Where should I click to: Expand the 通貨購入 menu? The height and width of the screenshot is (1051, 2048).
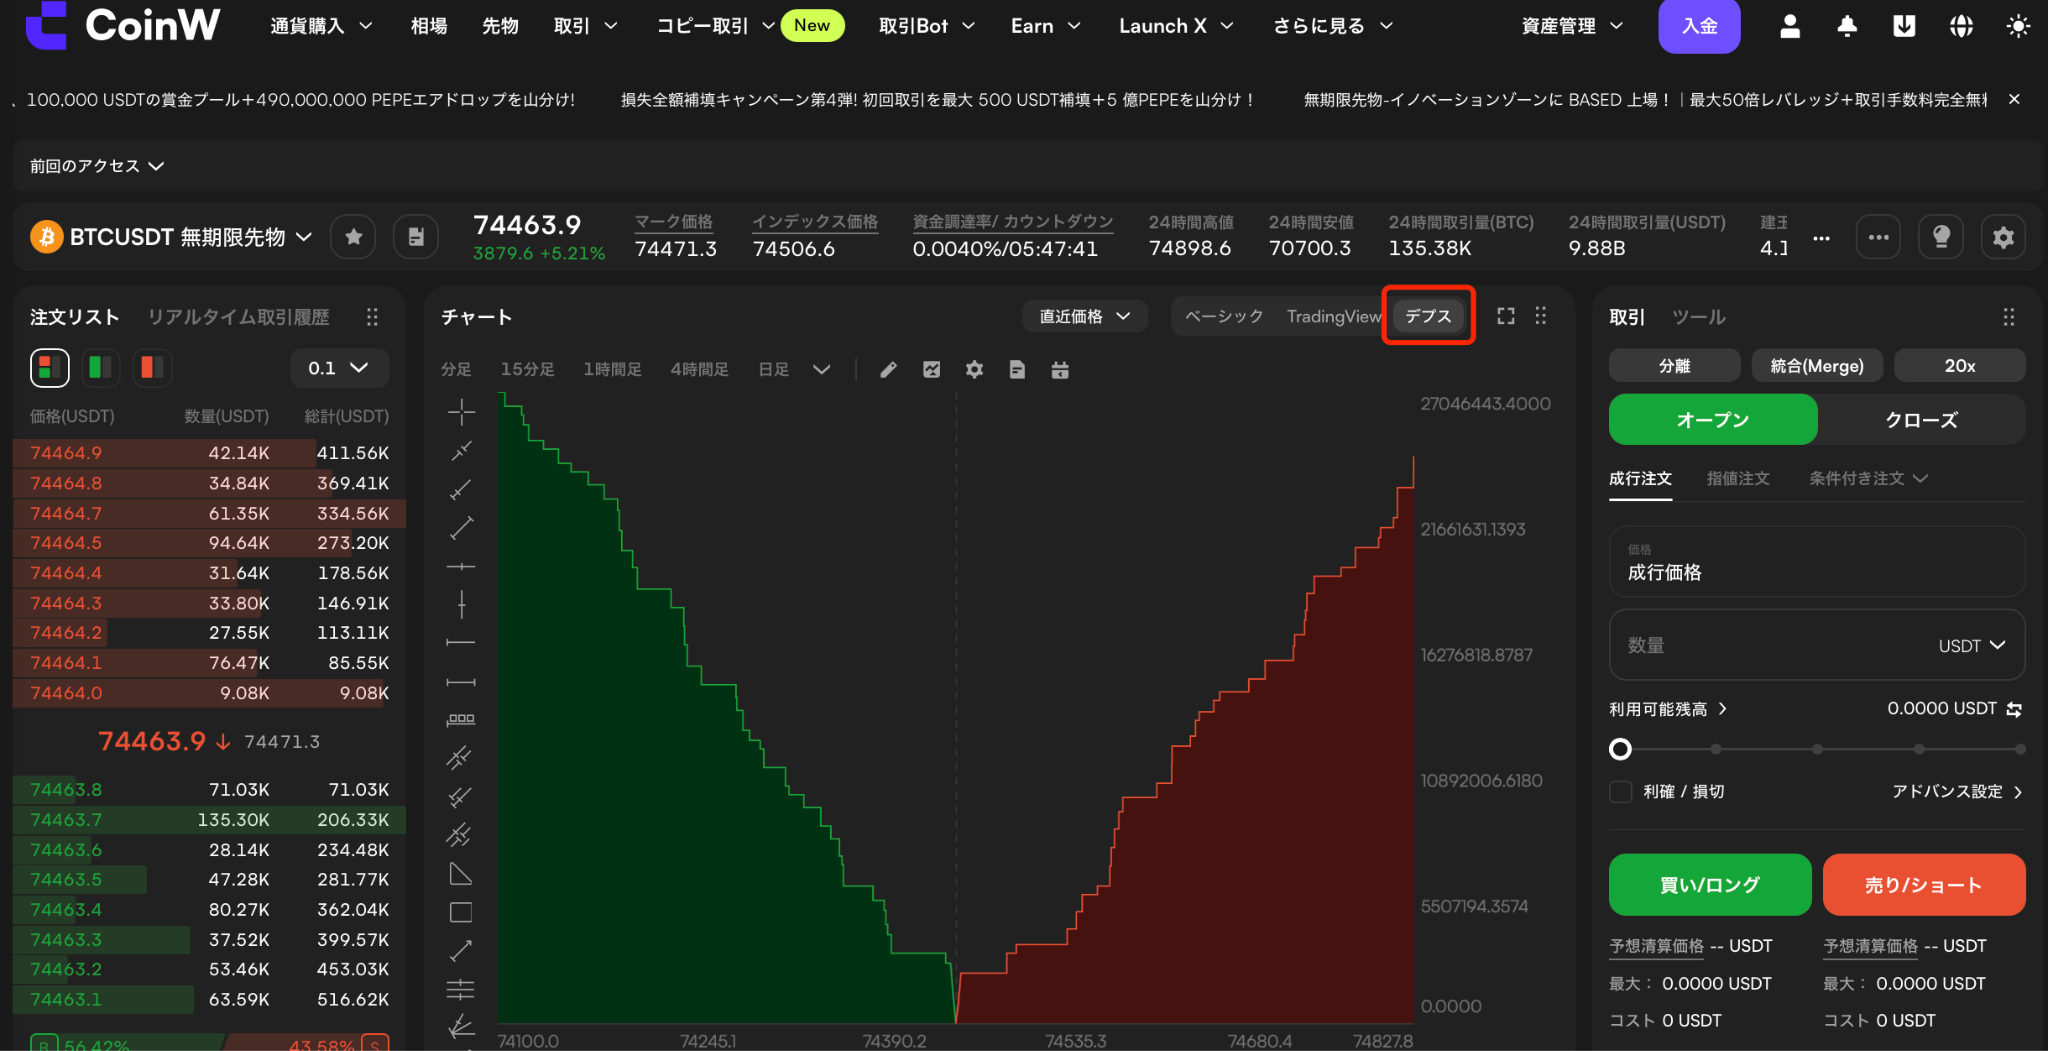tap(321, 26)
